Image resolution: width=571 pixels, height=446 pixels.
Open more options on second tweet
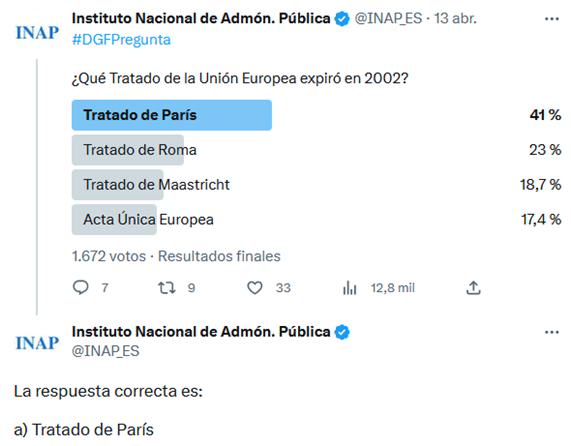point(552,332)
